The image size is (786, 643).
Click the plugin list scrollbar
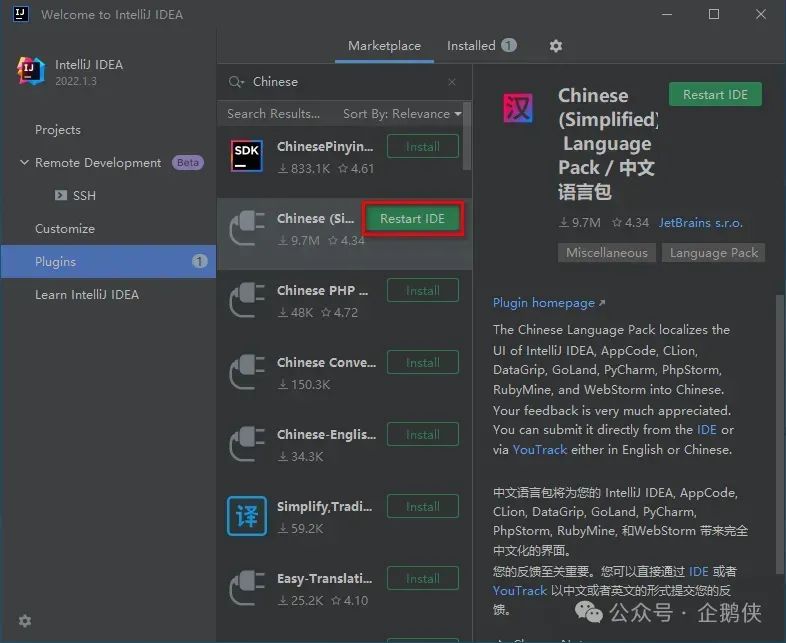[x=467, y=136]
